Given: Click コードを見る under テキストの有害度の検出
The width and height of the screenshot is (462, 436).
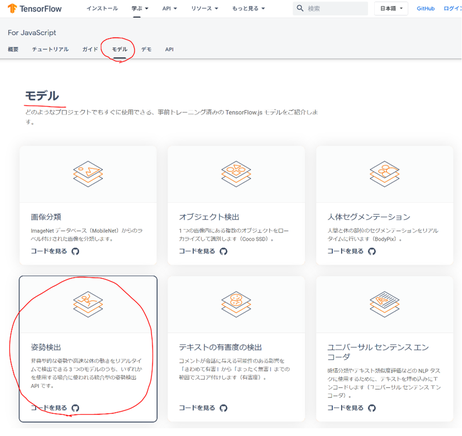Looking at the screenshot, I should pos(197,408).
